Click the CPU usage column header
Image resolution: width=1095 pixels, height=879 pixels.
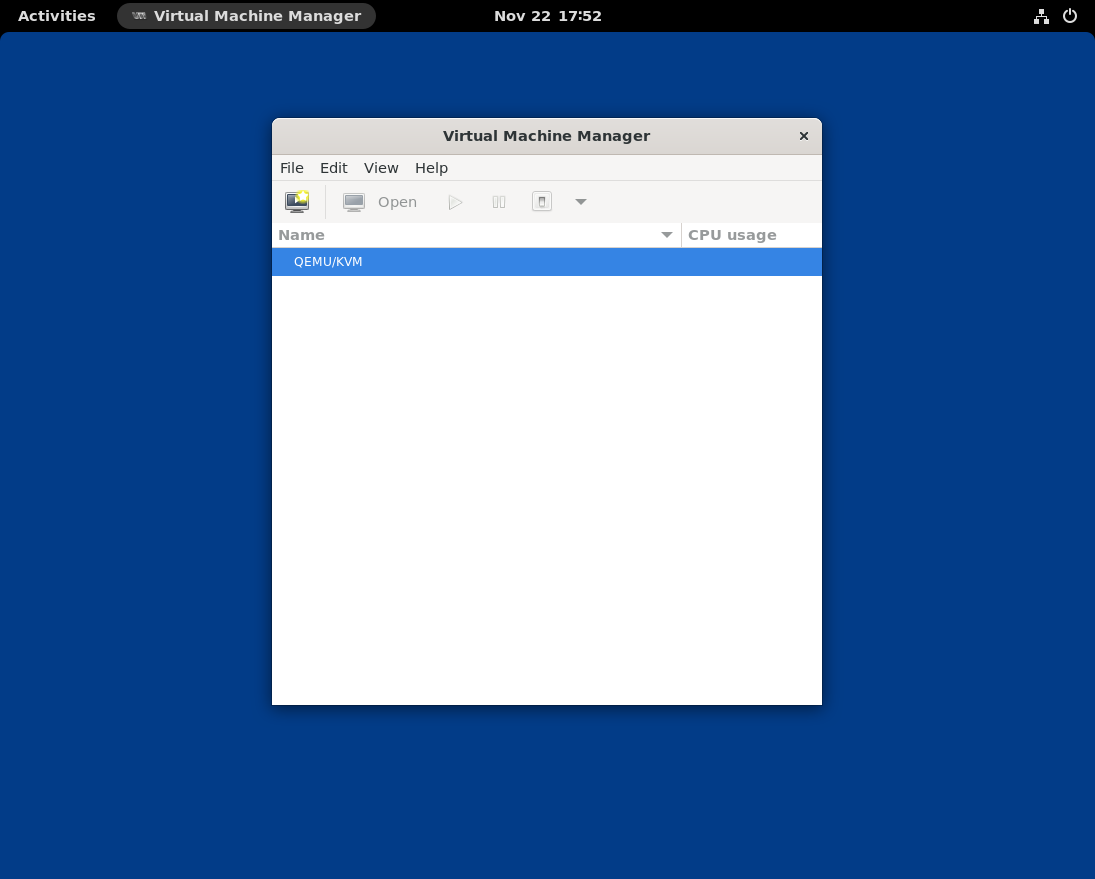point(732,235)
